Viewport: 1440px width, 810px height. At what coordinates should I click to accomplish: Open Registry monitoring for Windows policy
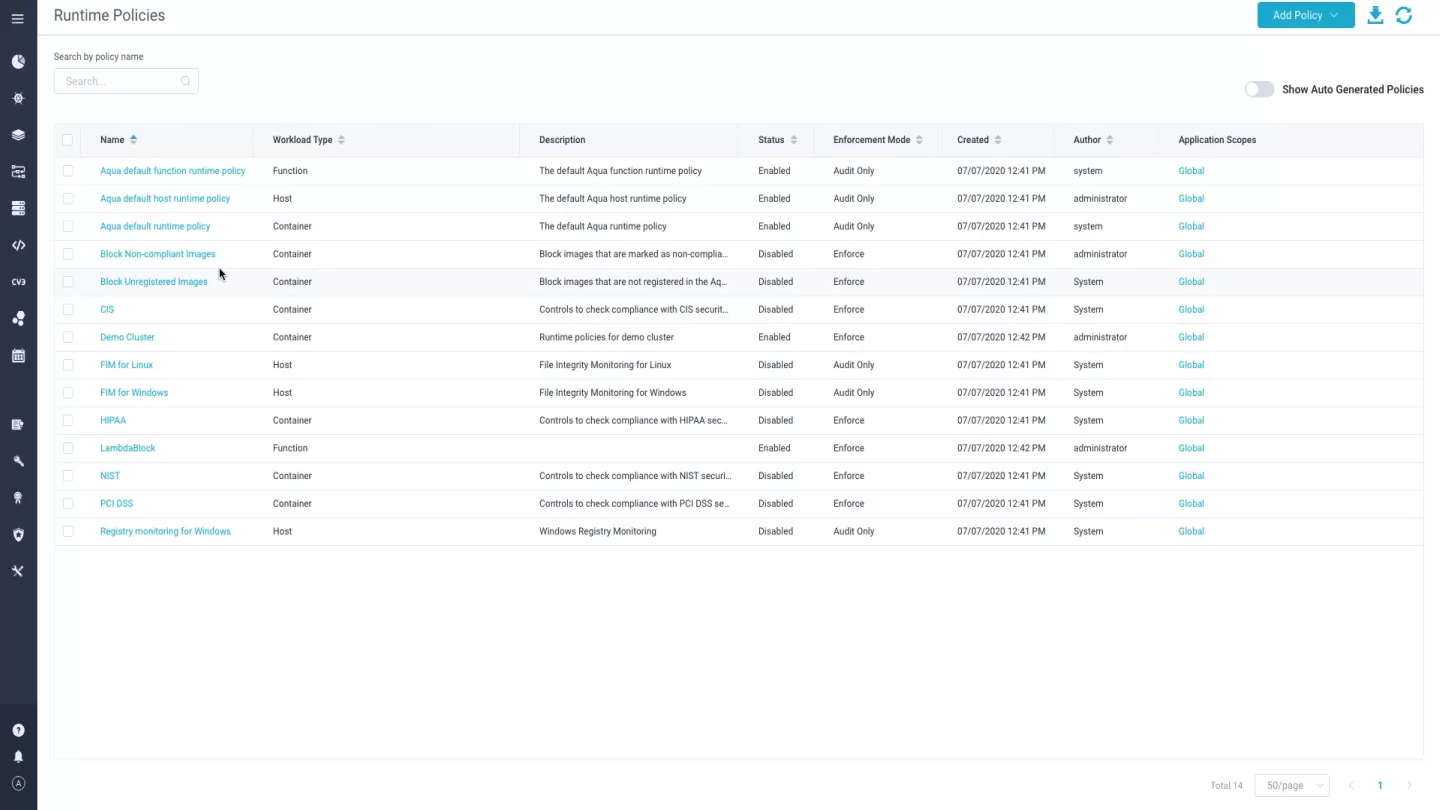165,531
